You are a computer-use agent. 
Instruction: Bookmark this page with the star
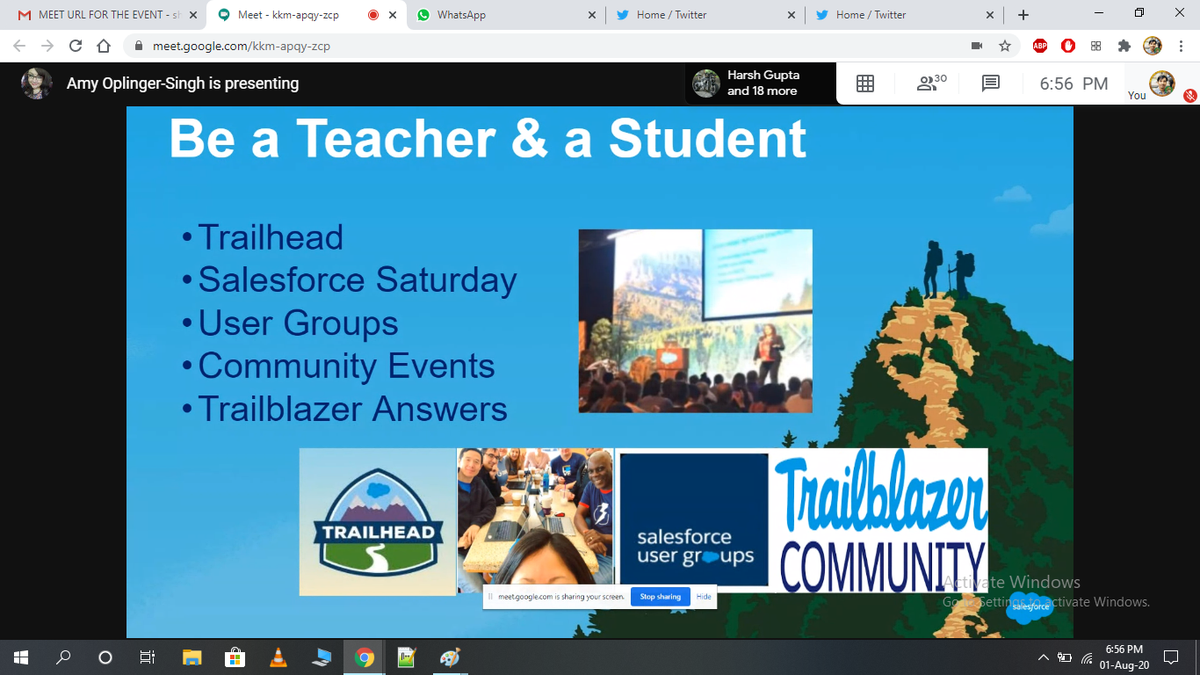click(x=1003, y=46)
